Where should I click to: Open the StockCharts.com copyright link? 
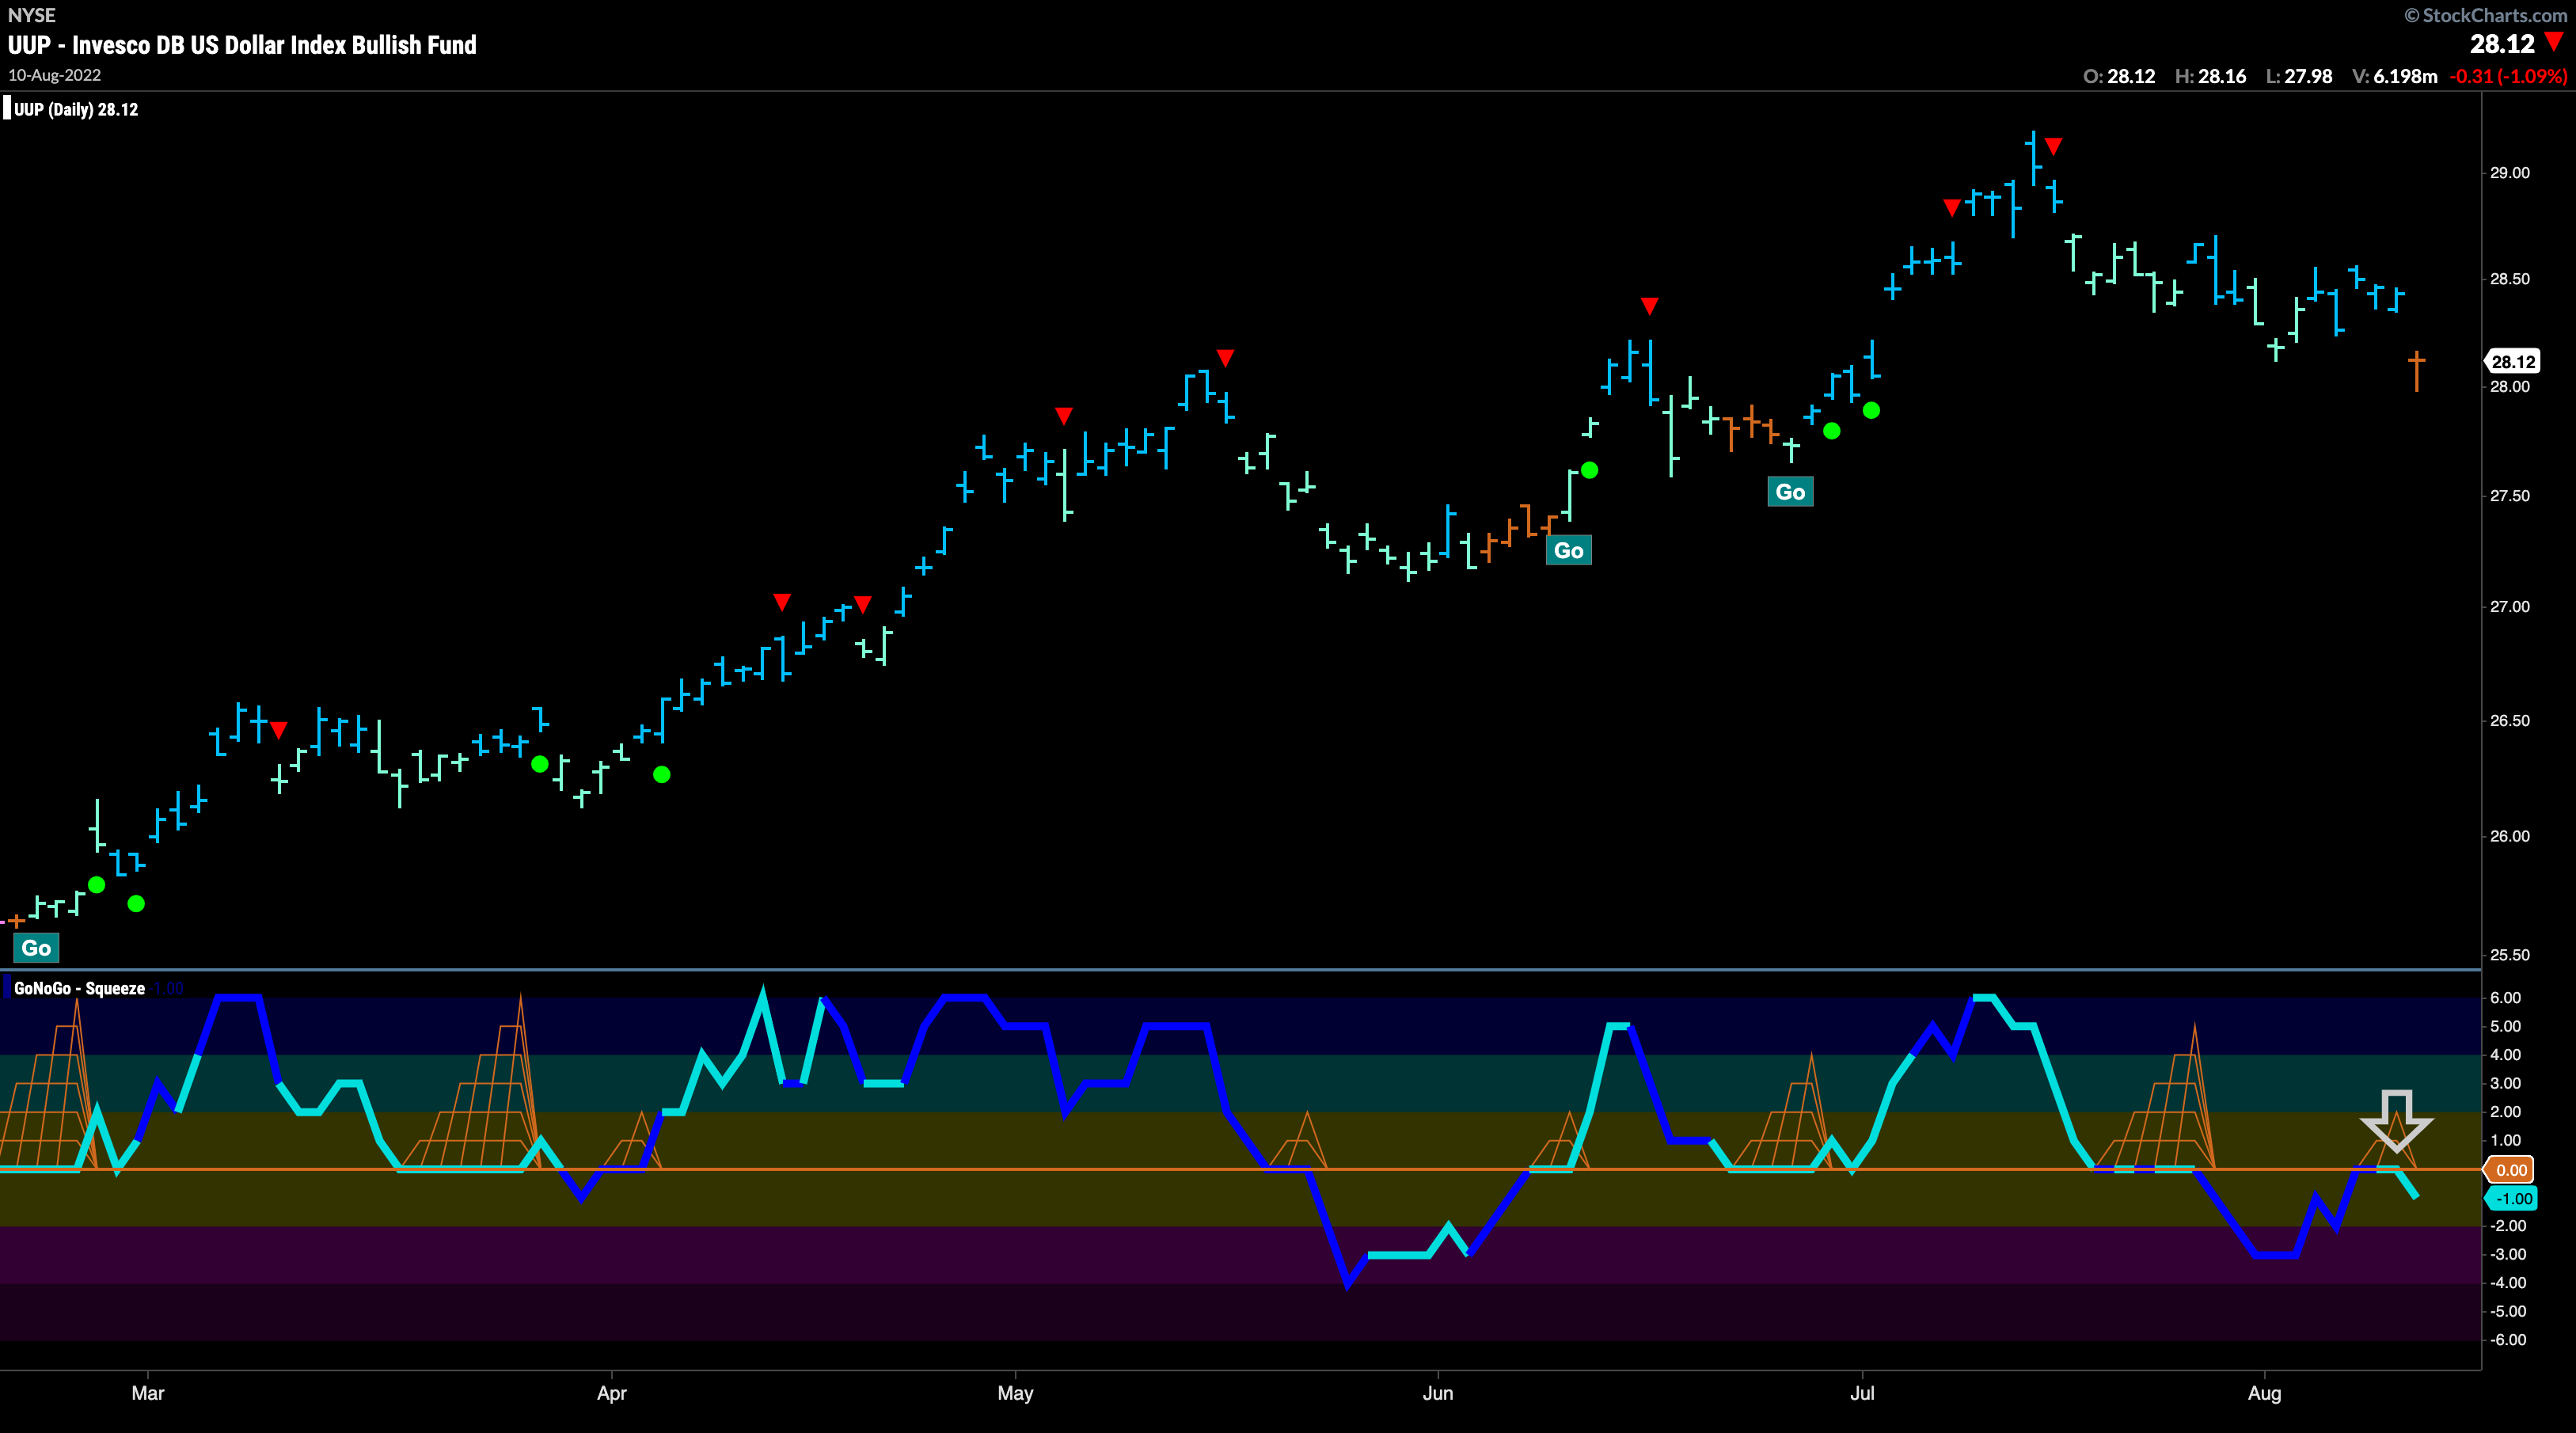tap(2486, 15)
